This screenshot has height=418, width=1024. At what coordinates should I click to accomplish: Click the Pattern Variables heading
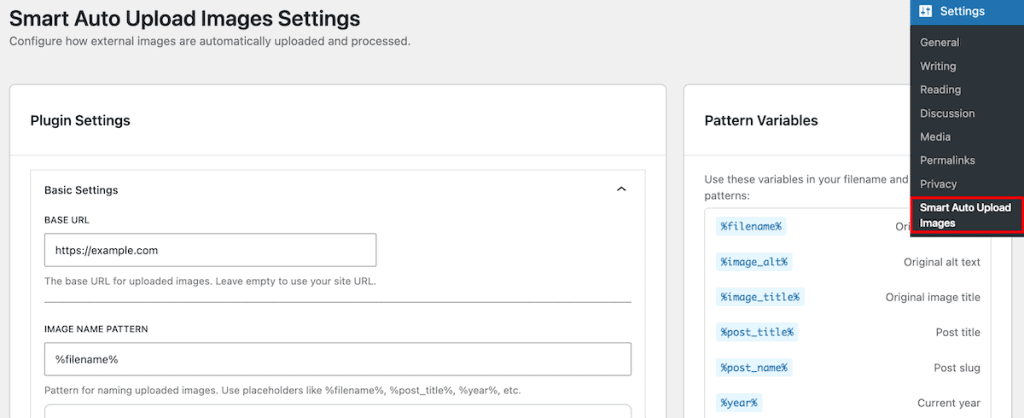761,121
